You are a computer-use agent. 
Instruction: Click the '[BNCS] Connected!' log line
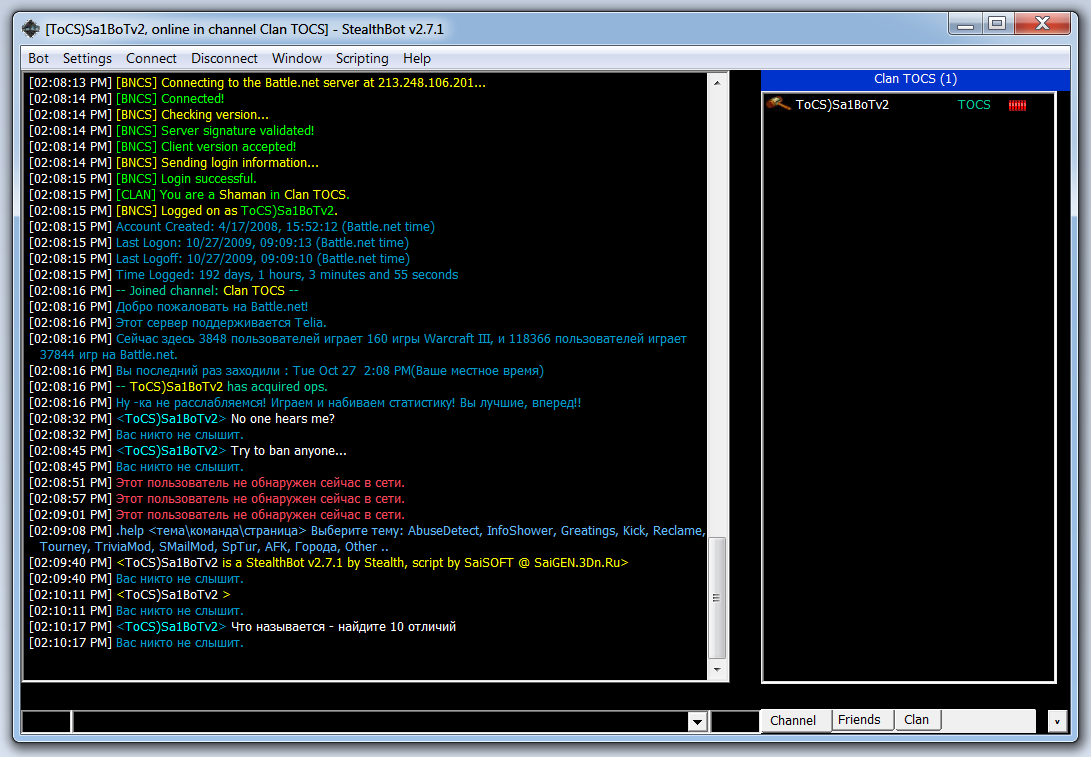127,99
